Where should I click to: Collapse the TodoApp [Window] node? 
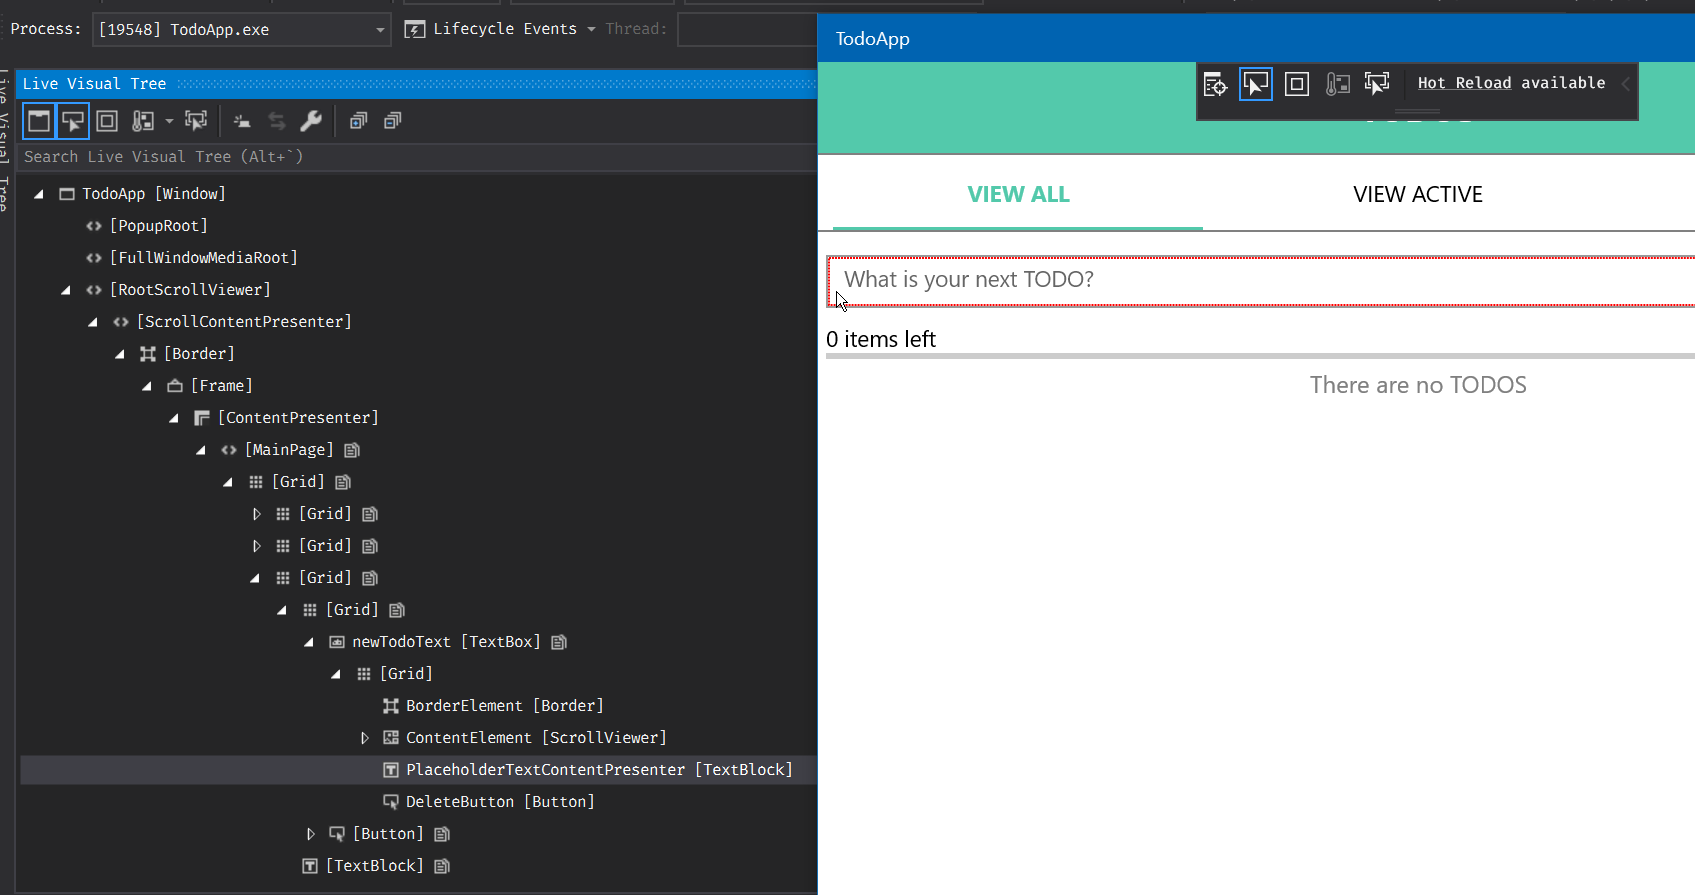click(x=39, y=194)
